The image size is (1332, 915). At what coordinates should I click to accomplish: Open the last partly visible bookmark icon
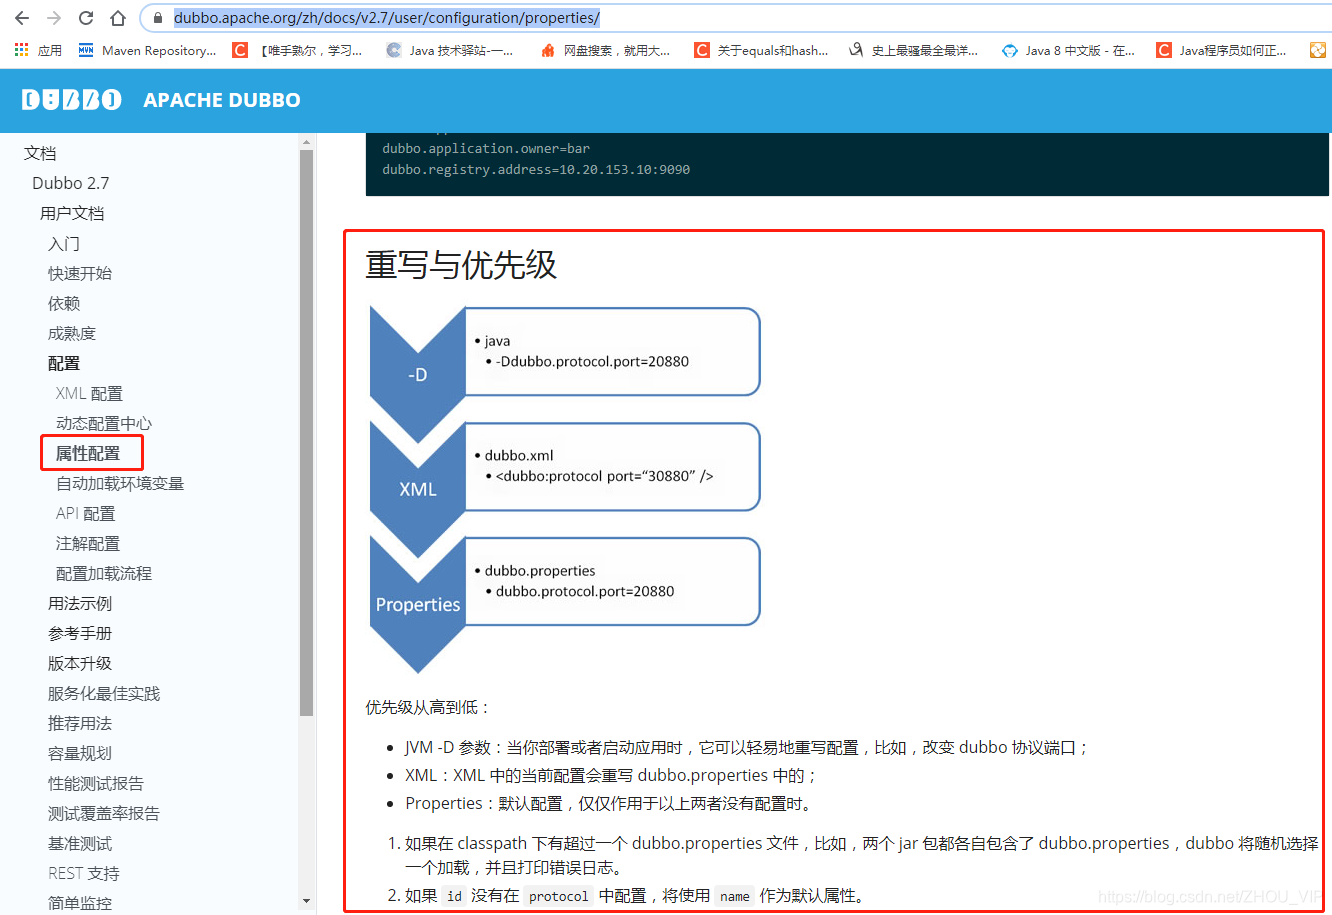(x=1318, y=50)
